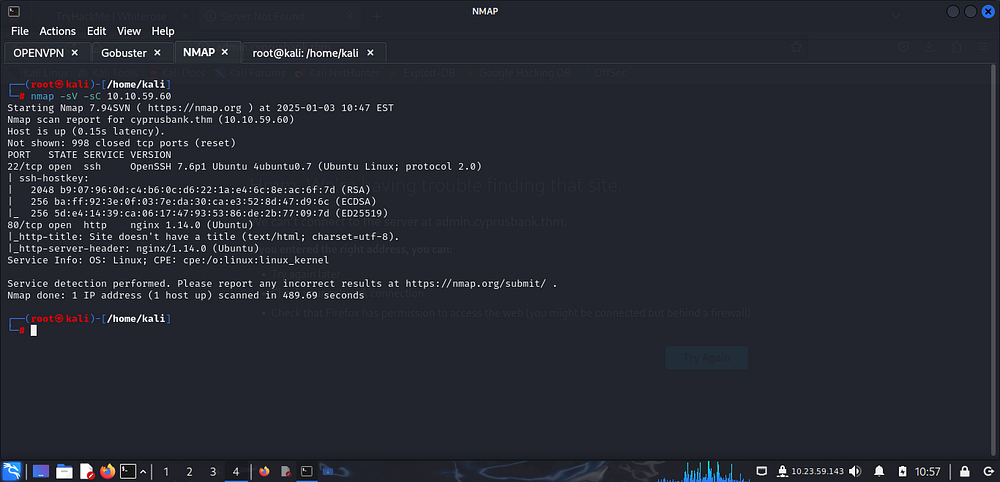Click the network connection tray icon

pos(762,471)
